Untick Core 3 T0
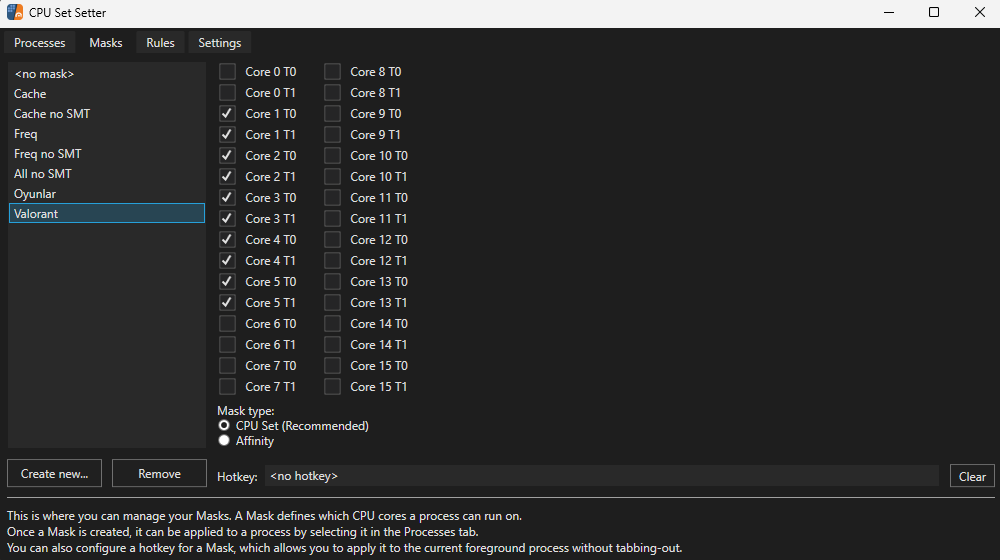This screenshot has width=1000, height=560. tap(227, 198)
